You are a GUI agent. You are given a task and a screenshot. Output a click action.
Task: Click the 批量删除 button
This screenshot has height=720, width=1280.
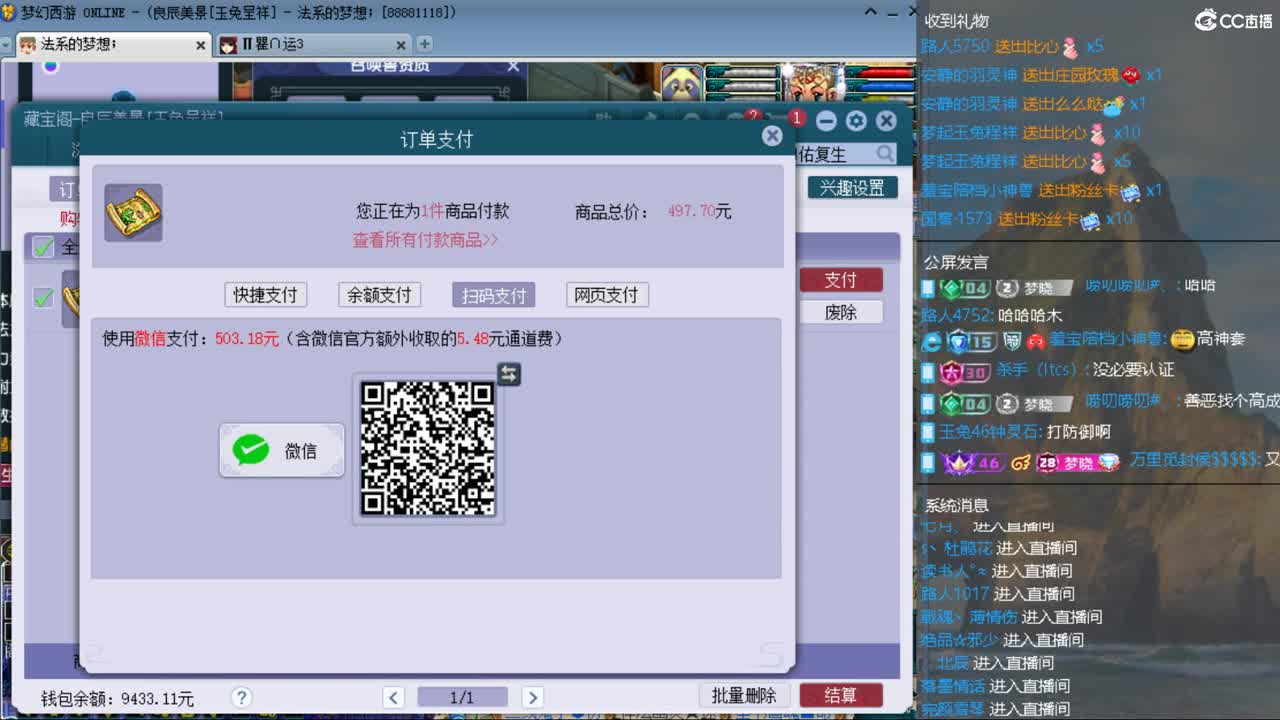[x=744, y=695]
